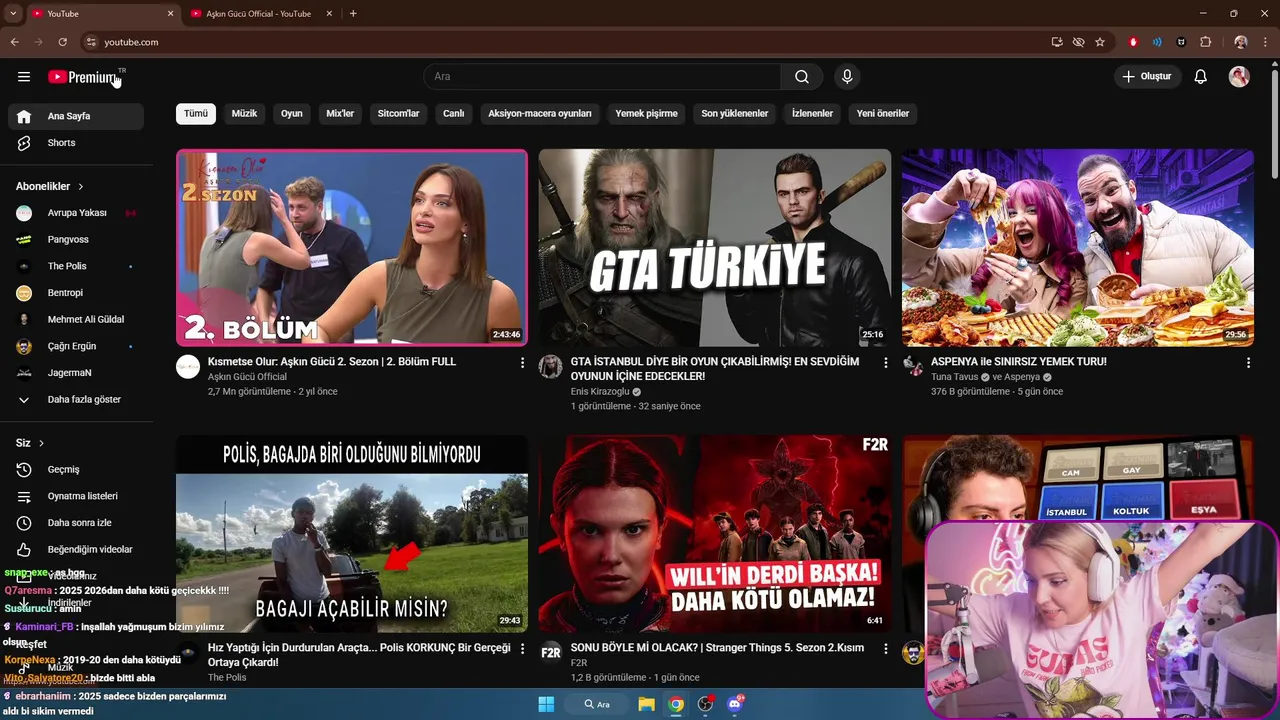The height and width of the screenshot is (720, 1280).
Task: Select Son yüklenenler filter chip
Action: pos(735,114)
